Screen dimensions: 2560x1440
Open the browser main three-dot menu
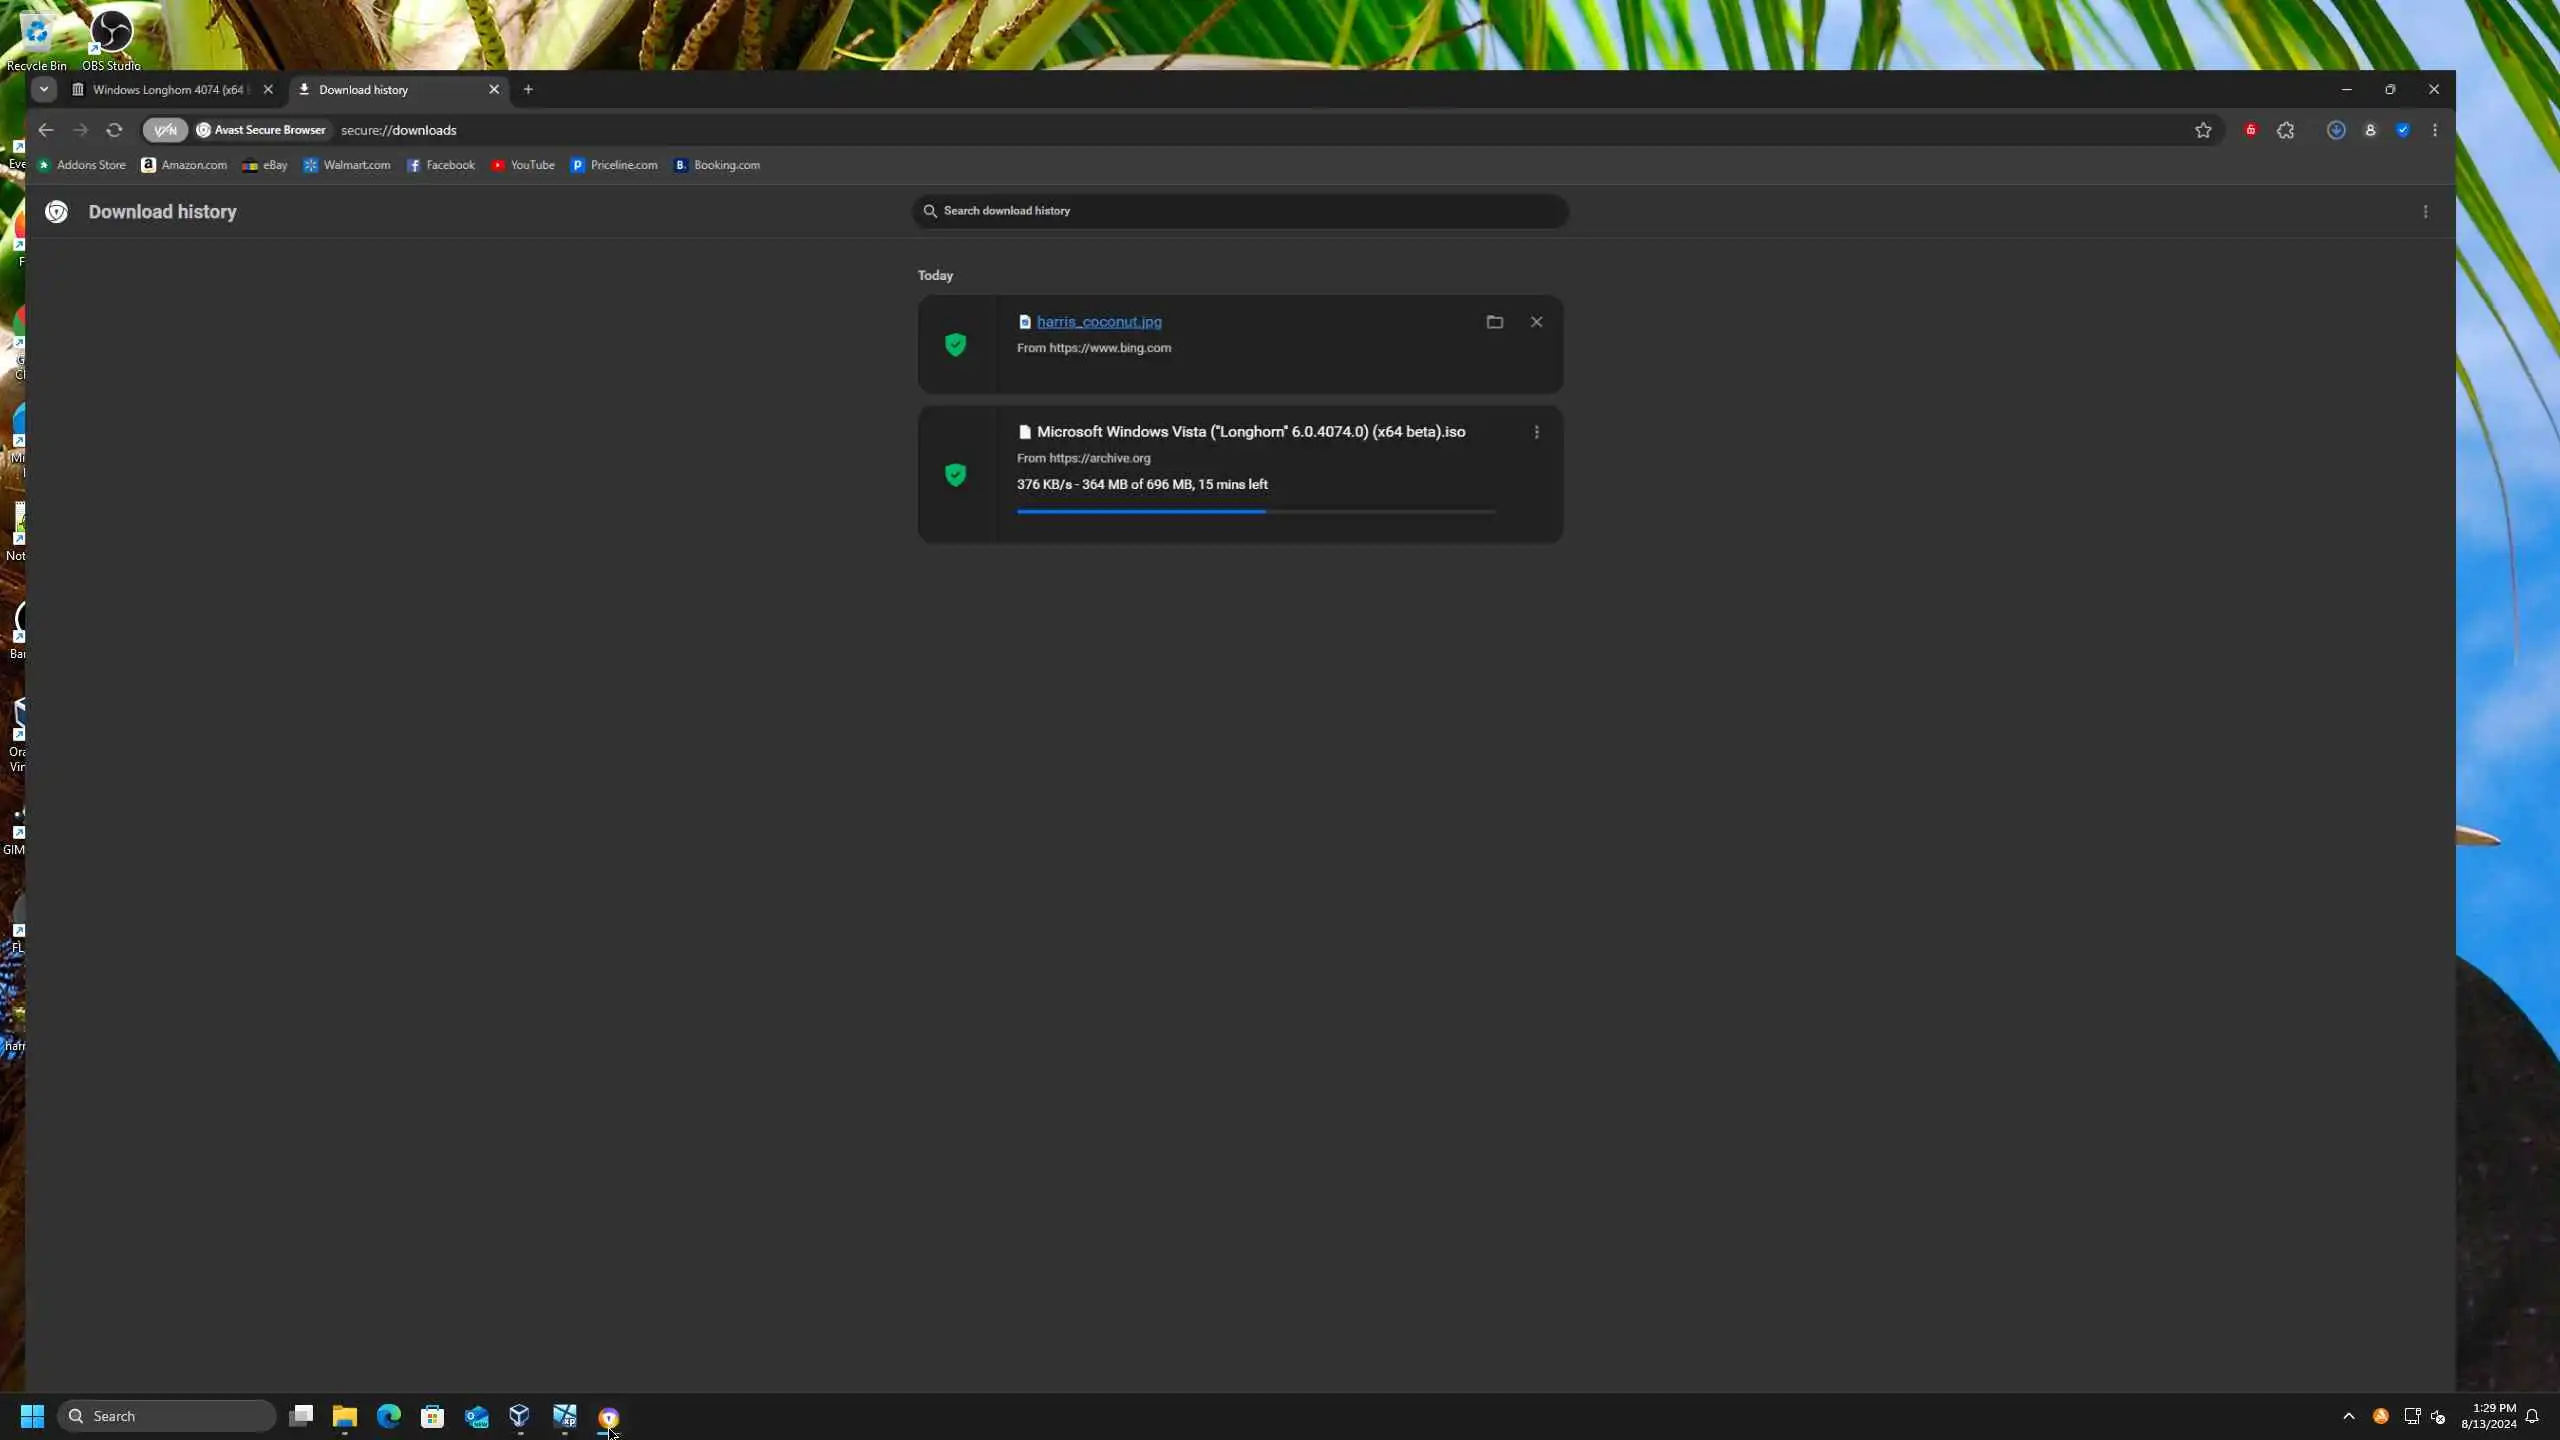coord(2435,130)
